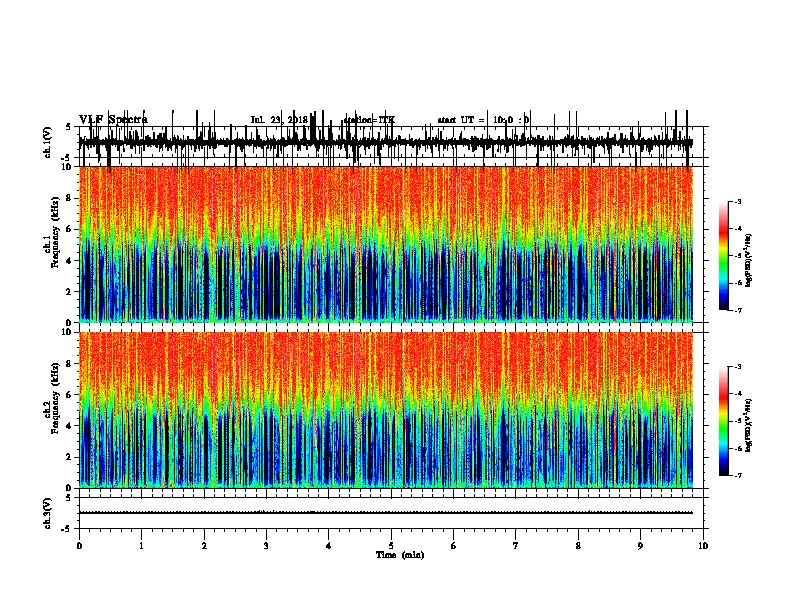Image resolution: width=792 pixels, height=612 pixels.
Task: Click time axis tick label "9"
Action: point(640,545)
